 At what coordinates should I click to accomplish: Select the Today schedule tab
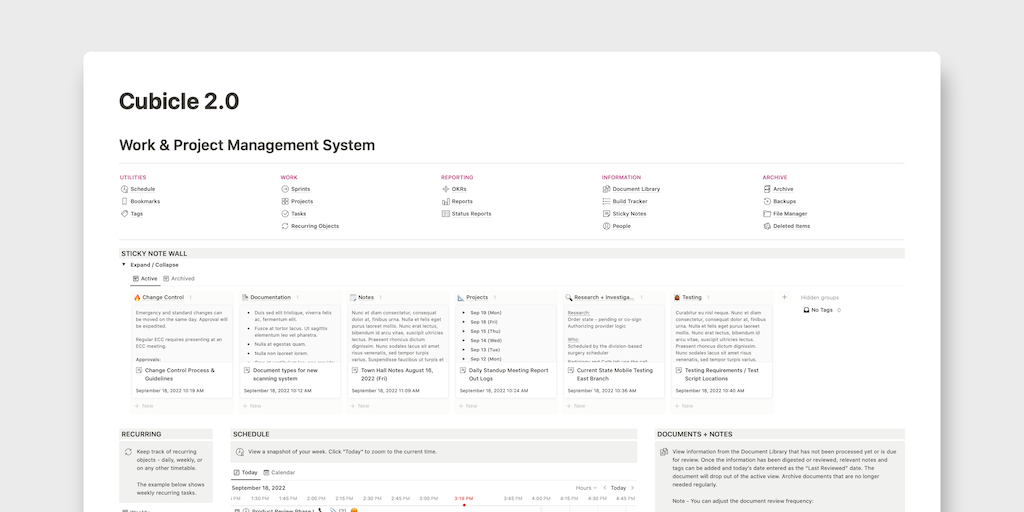tap(246, 472)
